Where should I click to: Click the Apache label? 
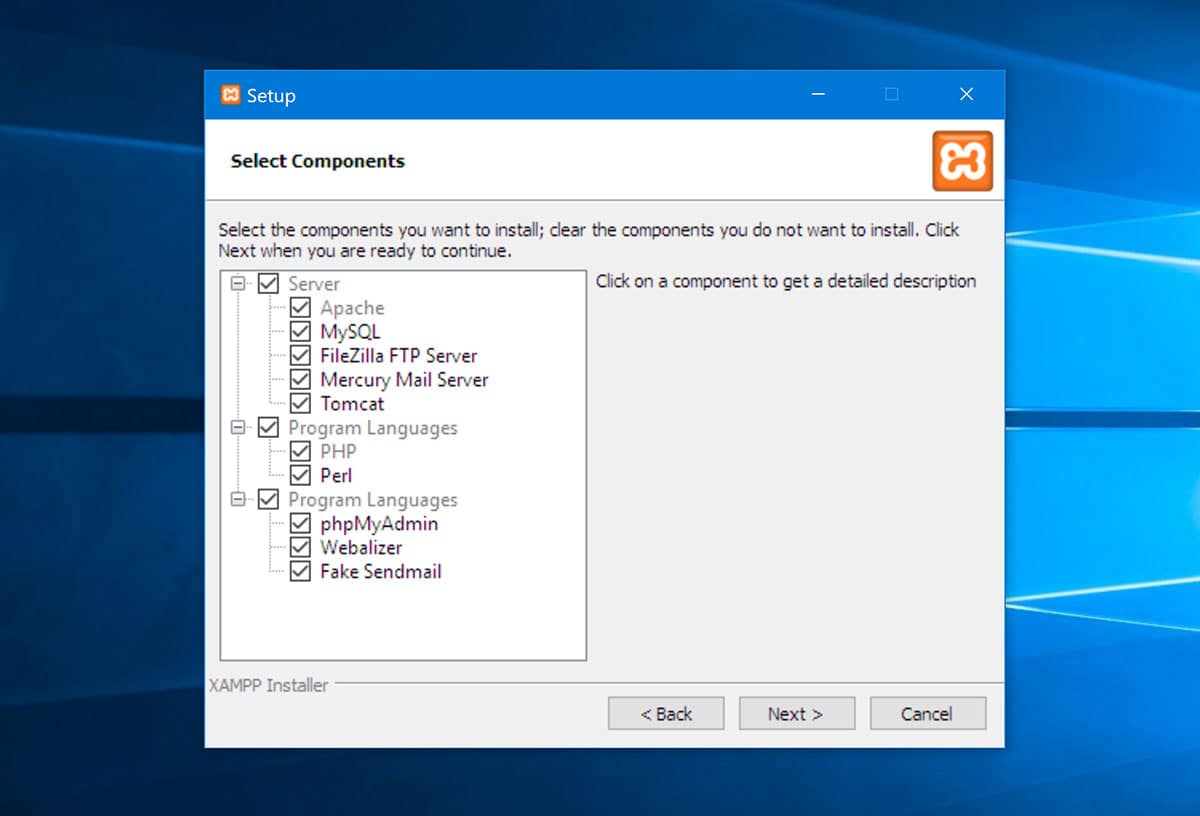352,308
